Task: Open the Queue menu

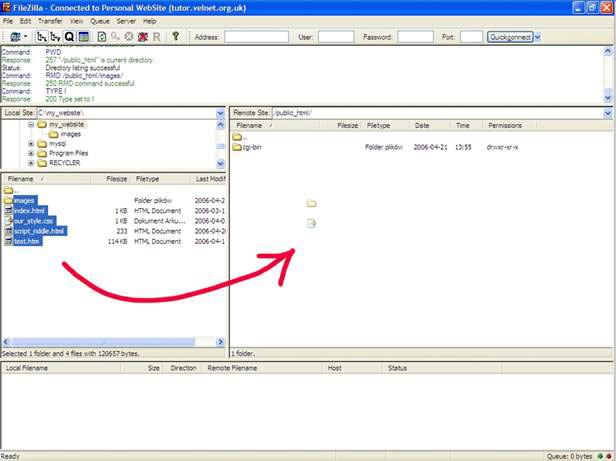Action: [x=100, y=21]
